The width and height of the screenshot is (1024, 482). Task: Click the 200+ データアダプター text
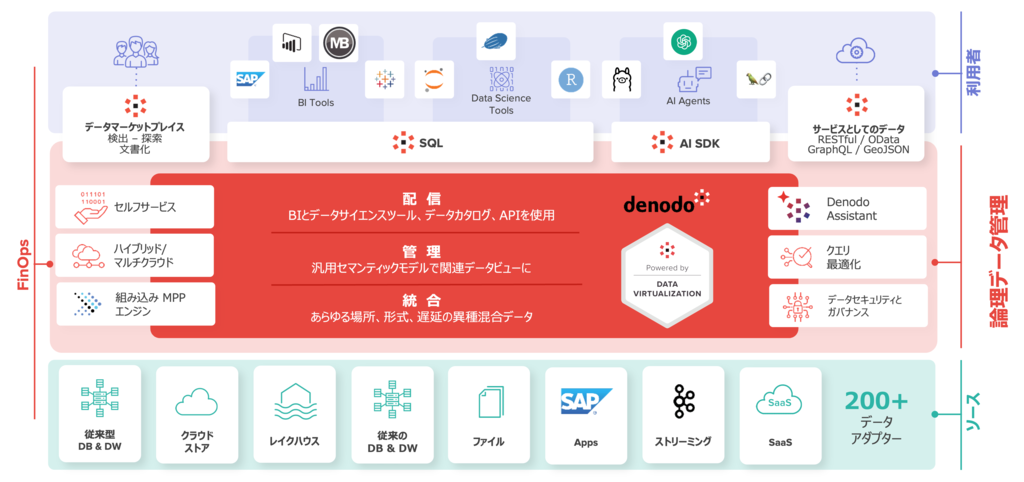876,418
